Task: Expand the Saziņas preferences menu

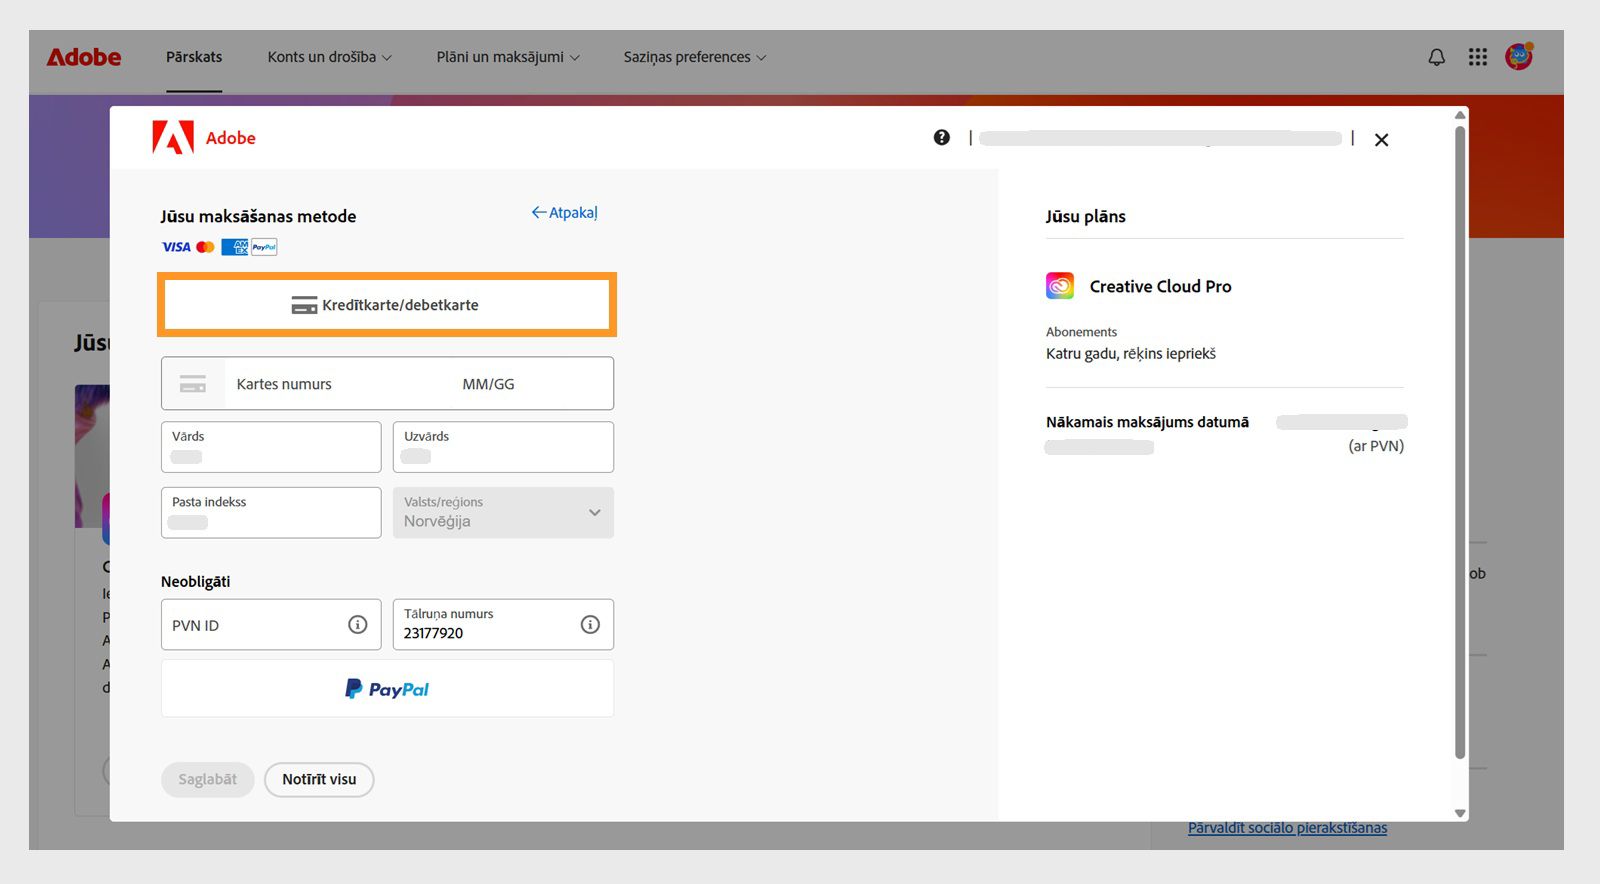Action: coord(695,57)
